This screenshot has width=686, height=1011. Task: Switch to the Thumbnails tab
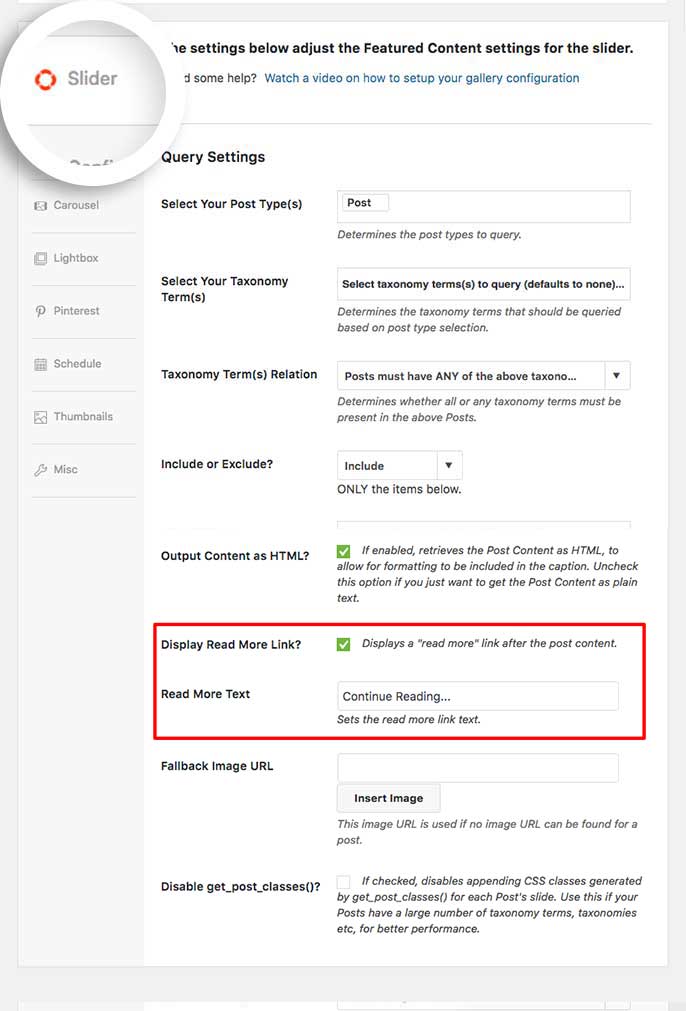pos(83,417)
